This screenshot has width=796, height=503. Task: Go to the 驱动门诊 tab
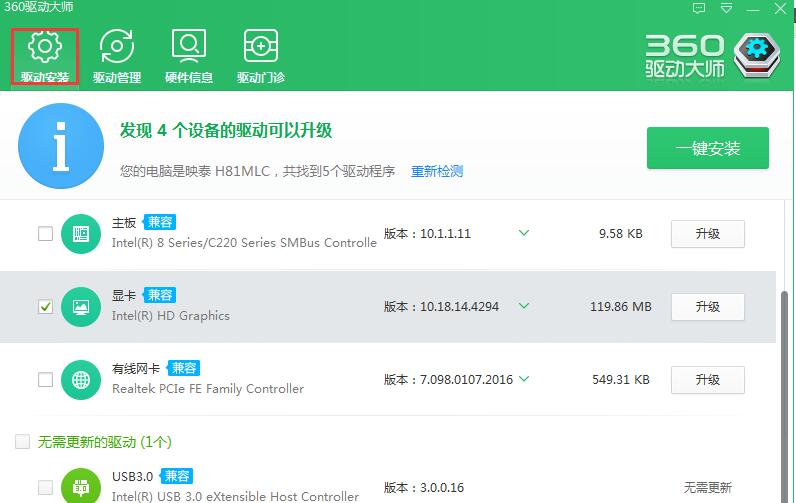[260, 56]
